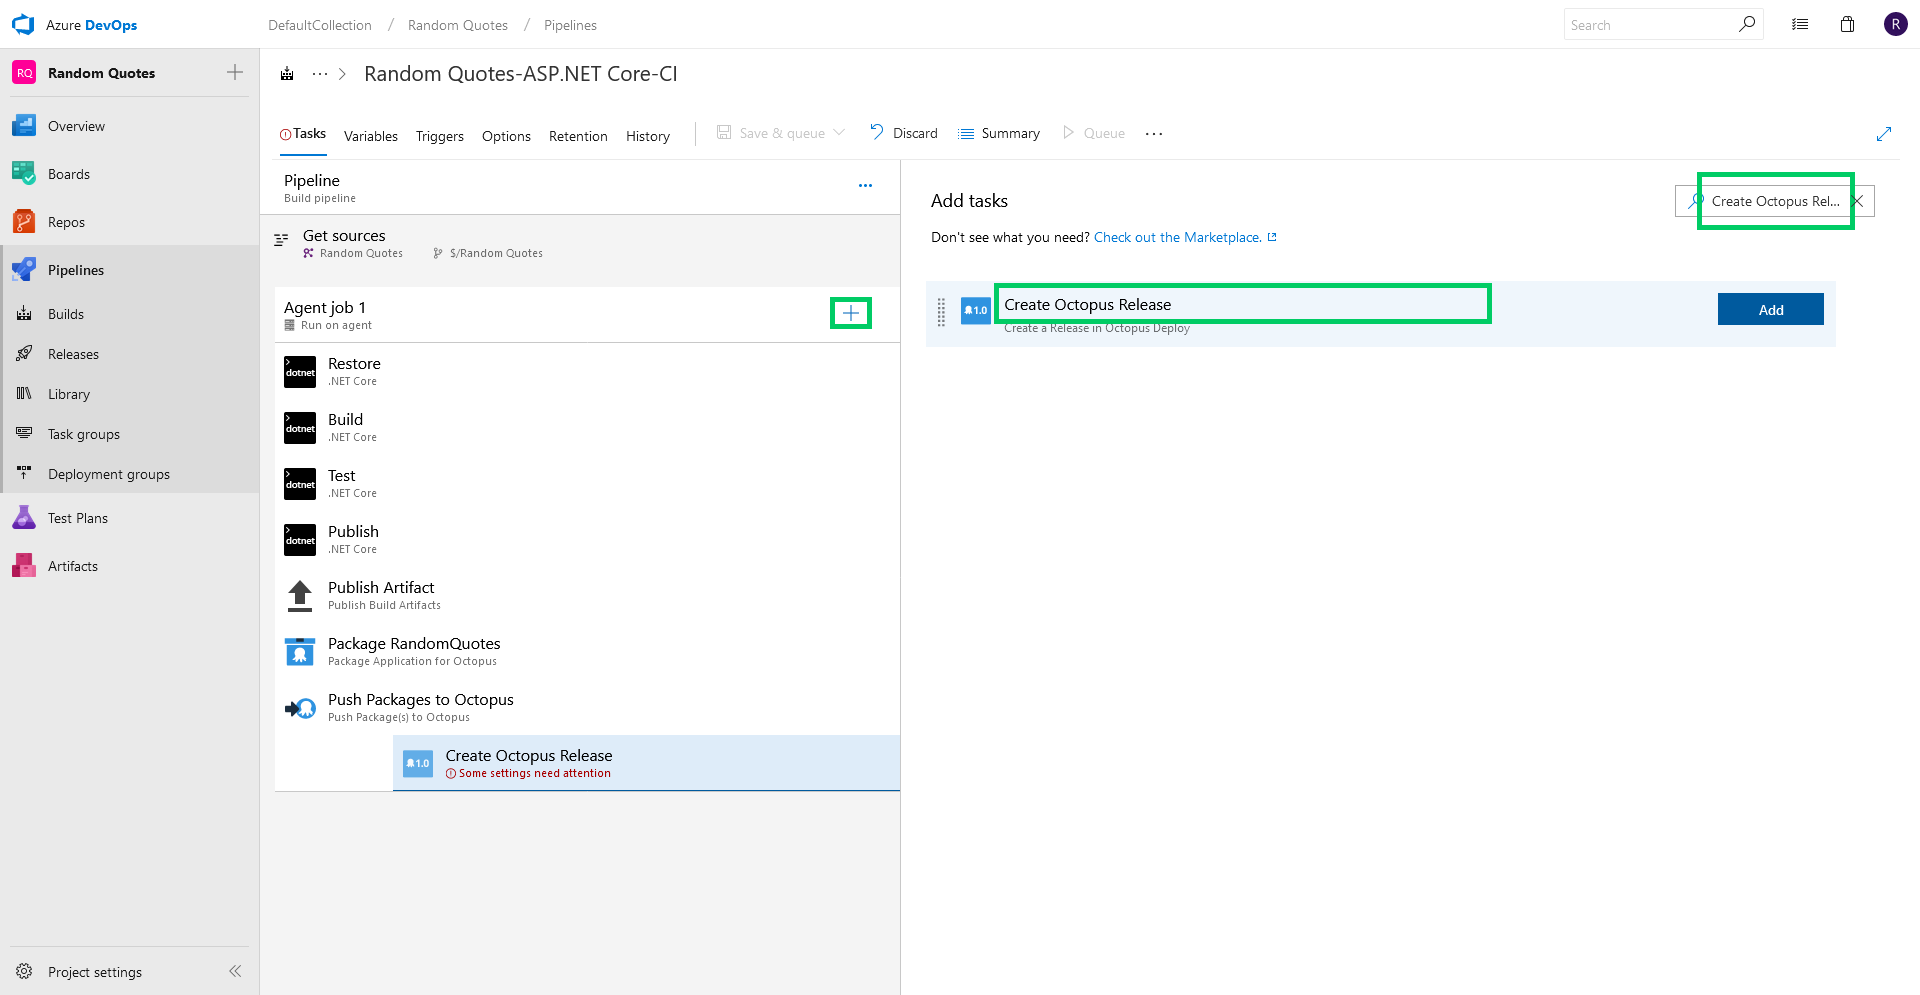Open Random Quotes breadcrumb link

[458, 25]
